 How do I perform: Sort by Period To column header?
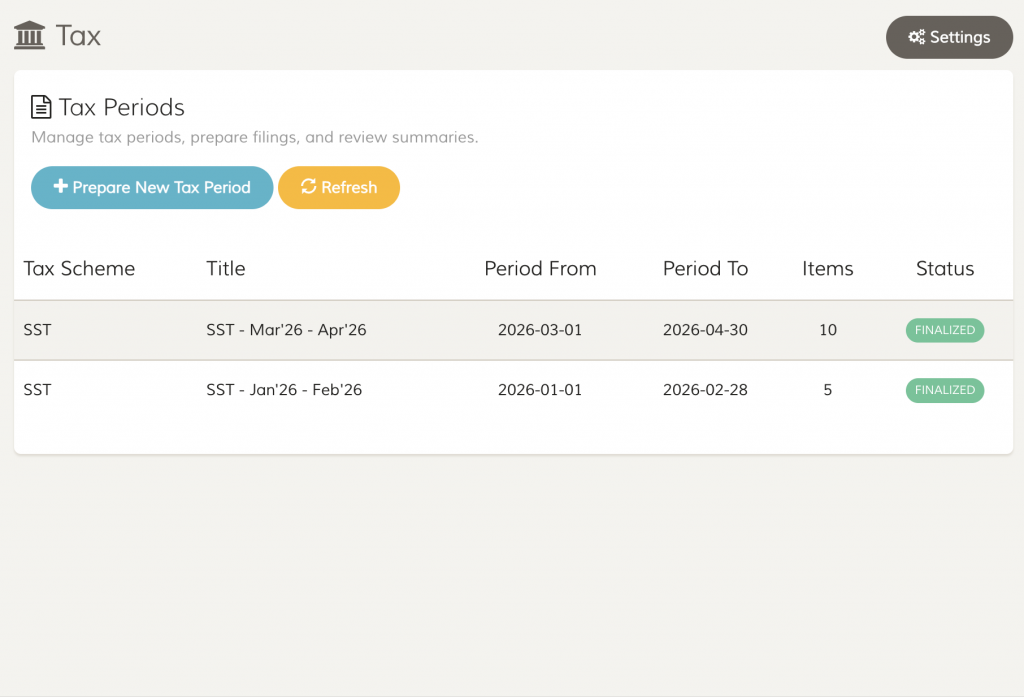[705, 268]
